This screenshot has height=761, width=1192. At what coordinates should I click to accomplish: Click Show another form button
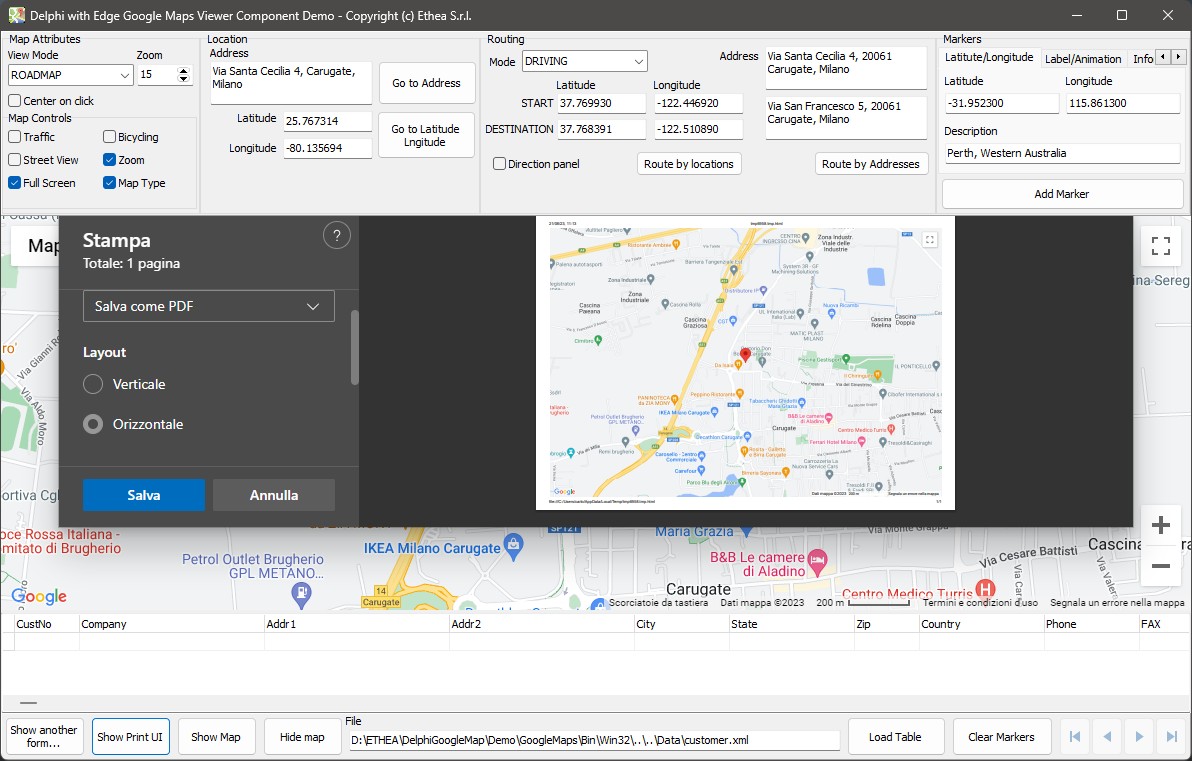(x=43, y=736)
